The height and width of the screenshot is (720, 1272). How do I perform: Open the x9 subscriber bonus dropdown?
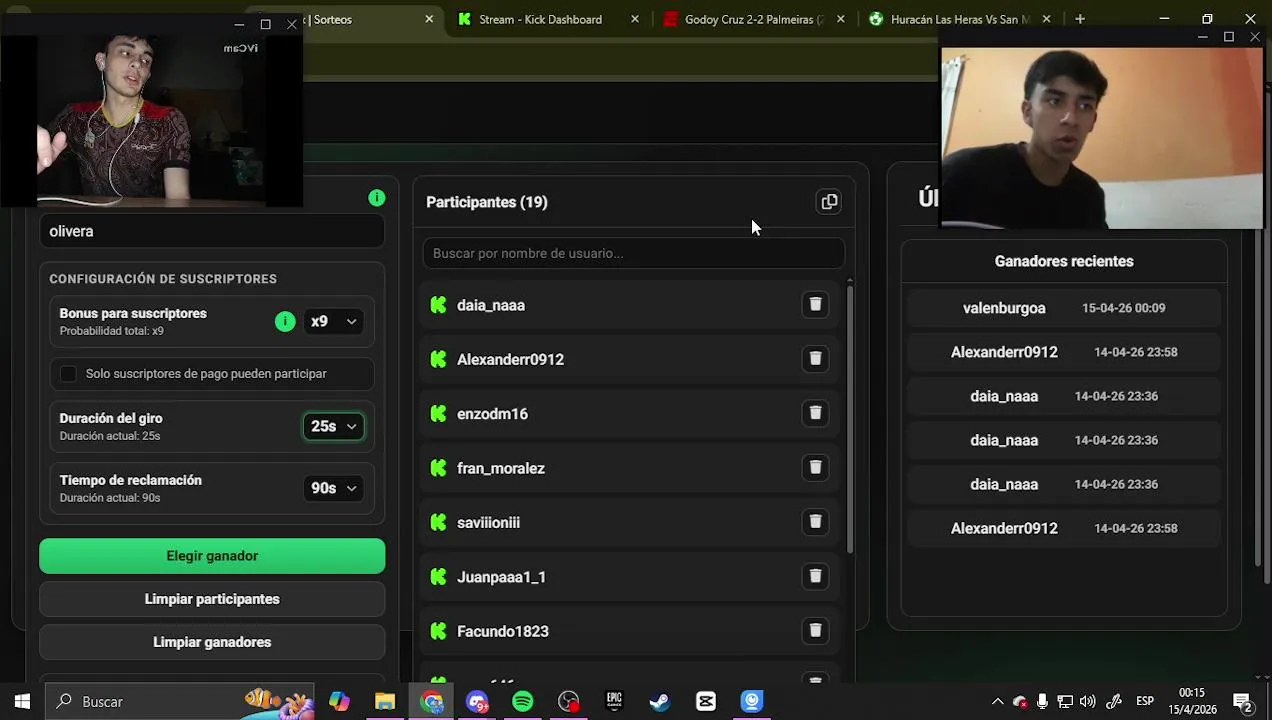coord(333,321)
